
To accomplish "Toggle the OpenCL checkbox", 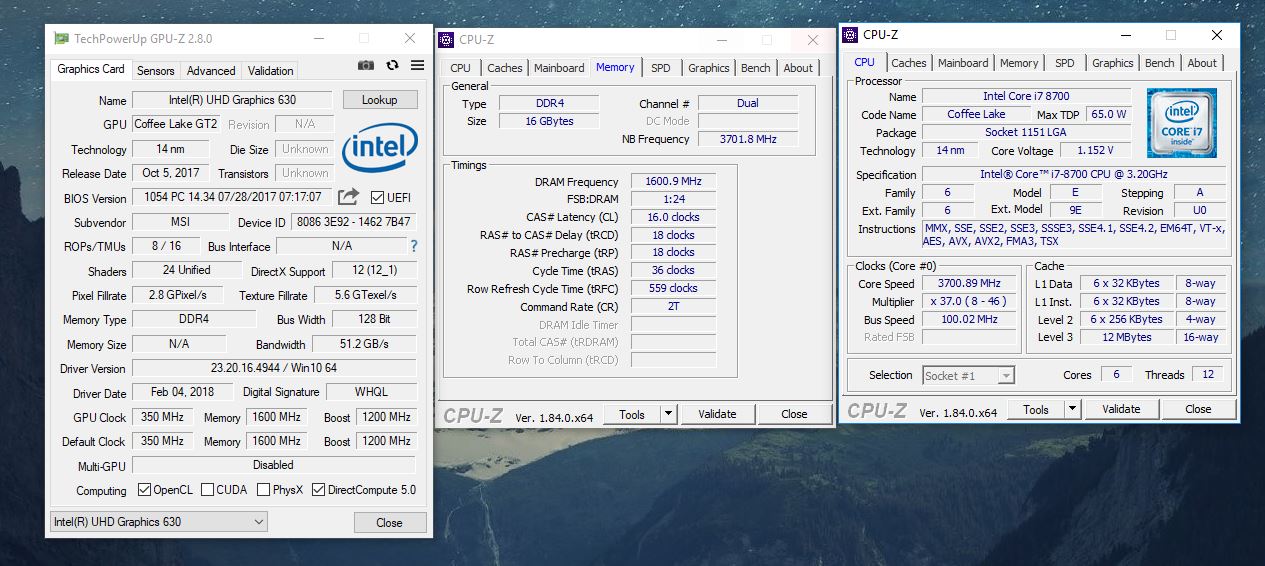I will click(144, 490).
